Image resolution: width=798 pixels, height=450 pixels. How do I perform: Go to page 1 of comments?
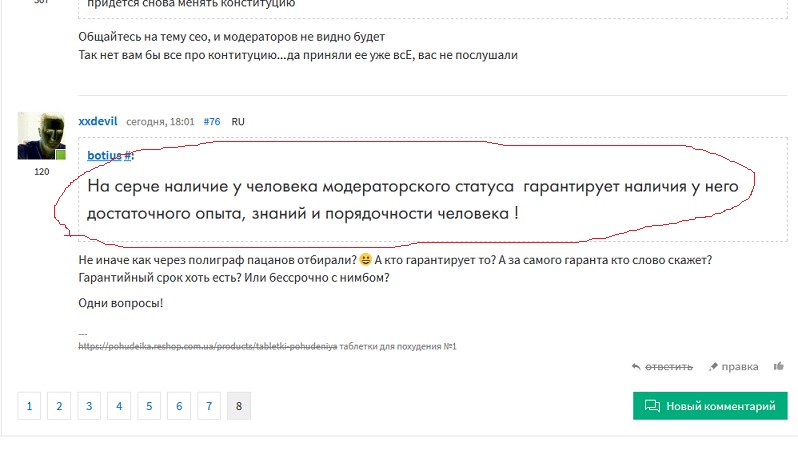pos(29,406)
